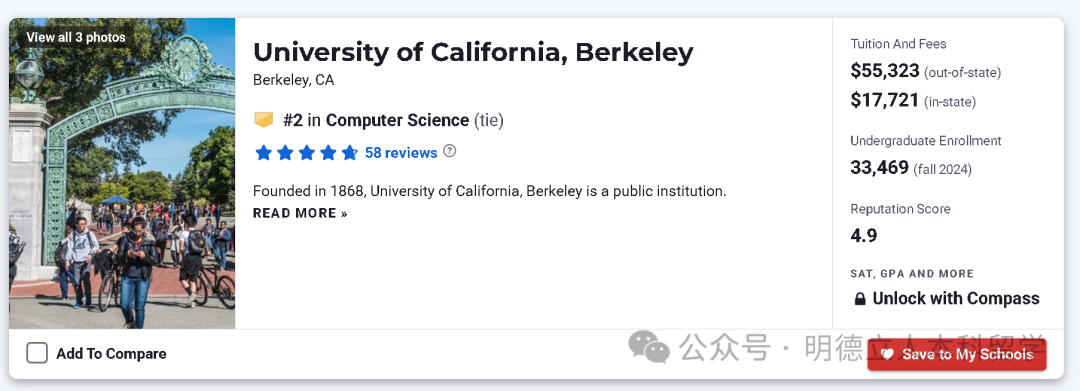
Task: Click the heart icon on the red button
Action: click(887, 354)
